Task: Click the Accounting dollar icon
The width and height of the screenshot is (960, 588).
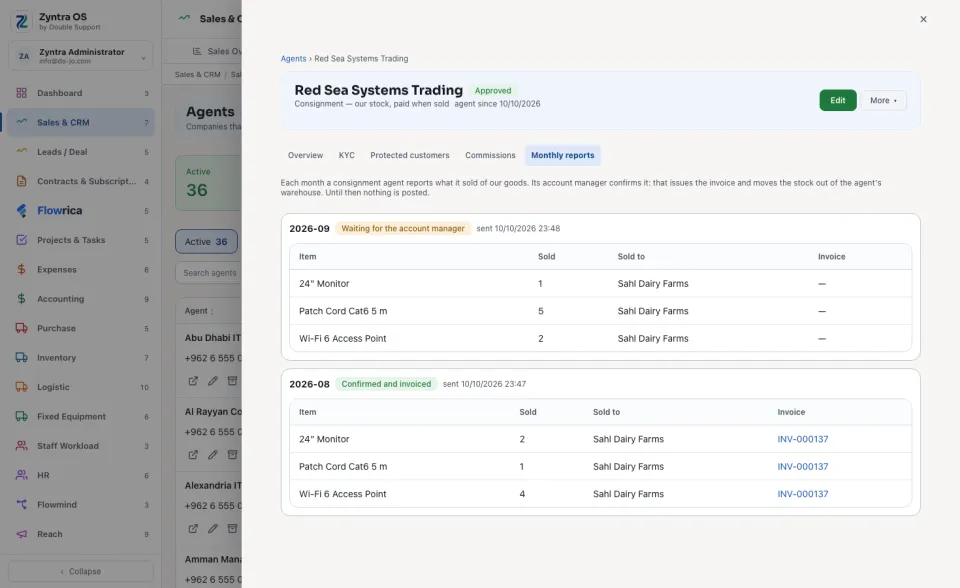Action: pos(21,298)
